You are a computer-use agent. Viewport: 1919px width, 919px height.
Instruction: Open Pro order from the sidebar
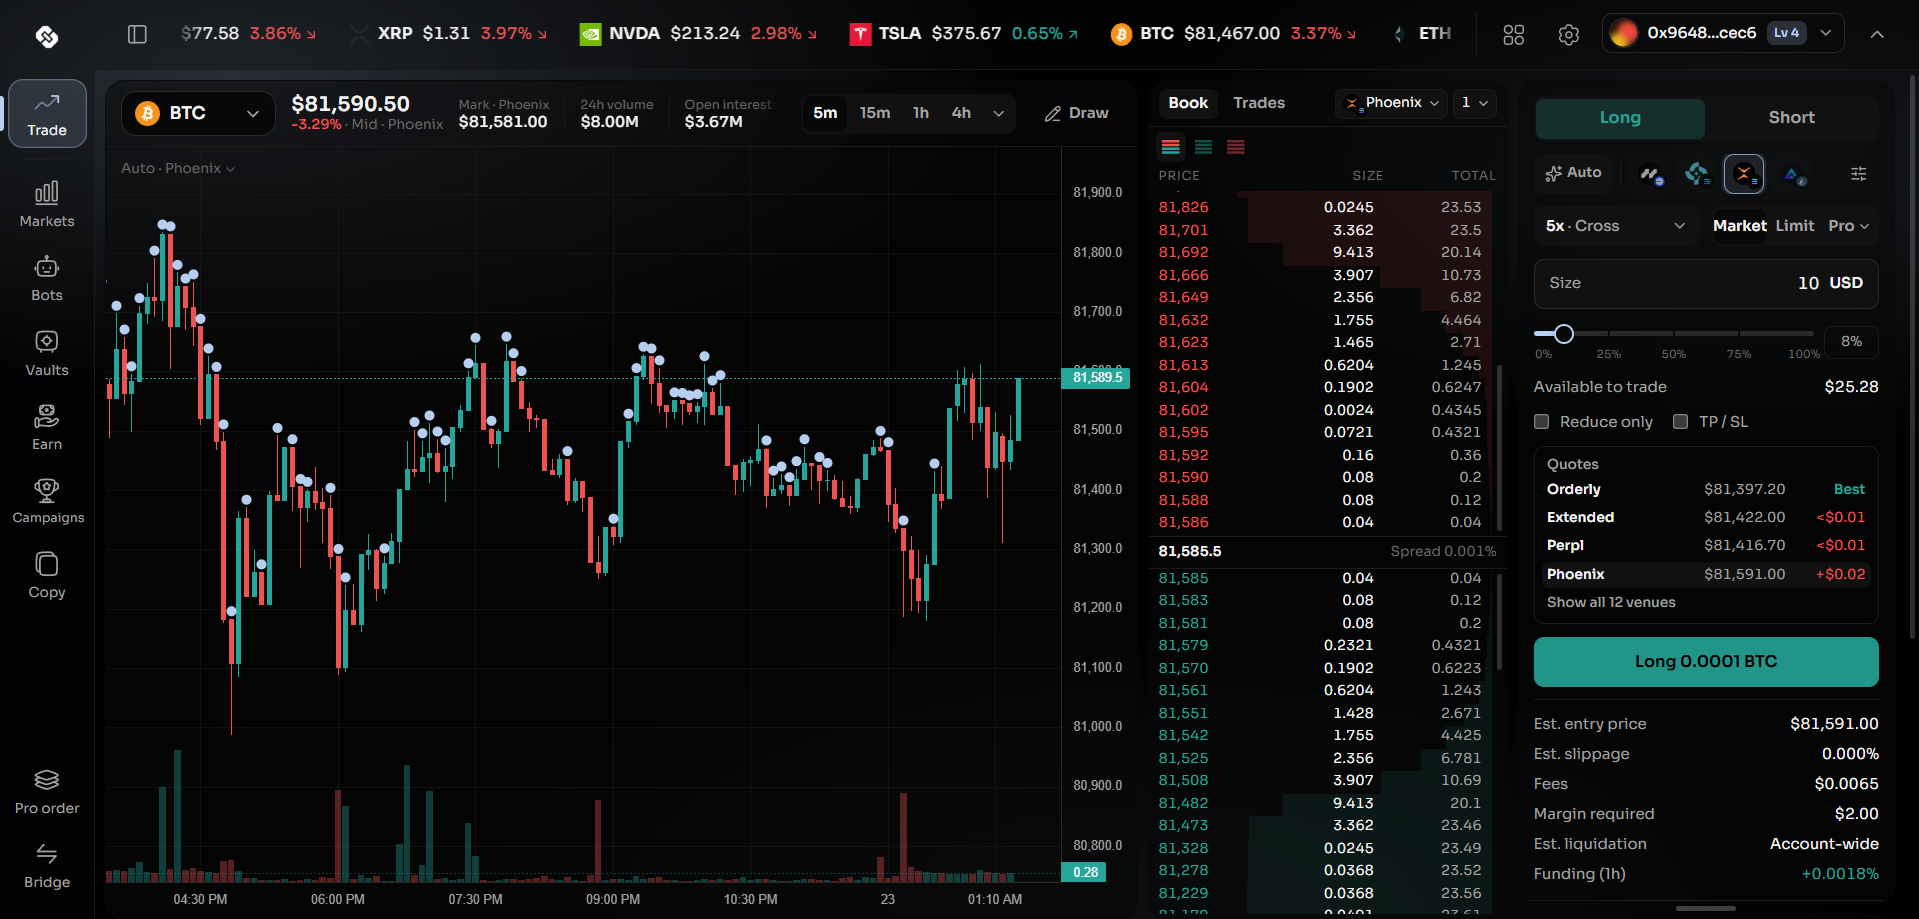47,792
